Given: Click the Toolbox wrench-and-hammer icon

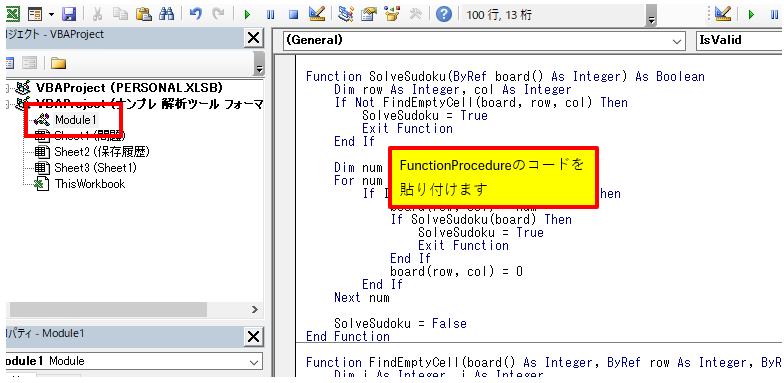Looking at the screenshot, I should click(x=415, y=14).
